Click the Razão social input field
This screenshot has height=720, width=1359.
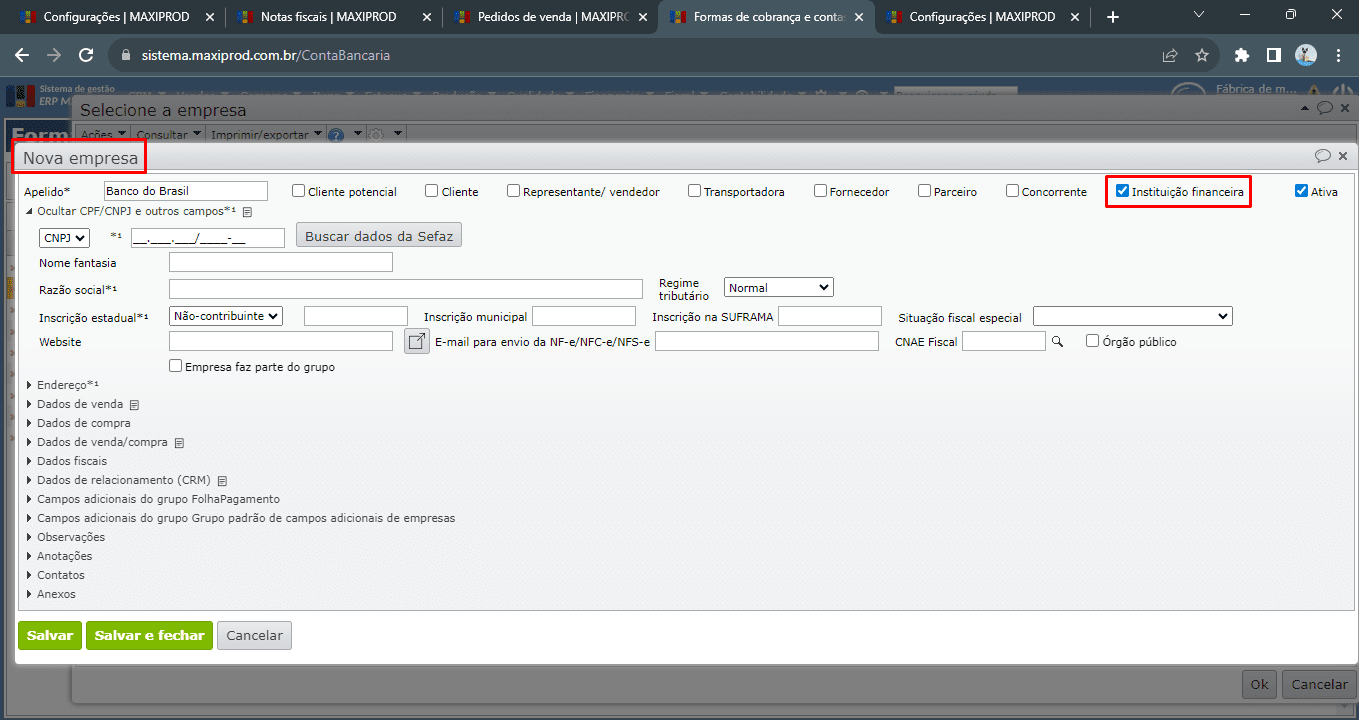[x=405, y=289]
